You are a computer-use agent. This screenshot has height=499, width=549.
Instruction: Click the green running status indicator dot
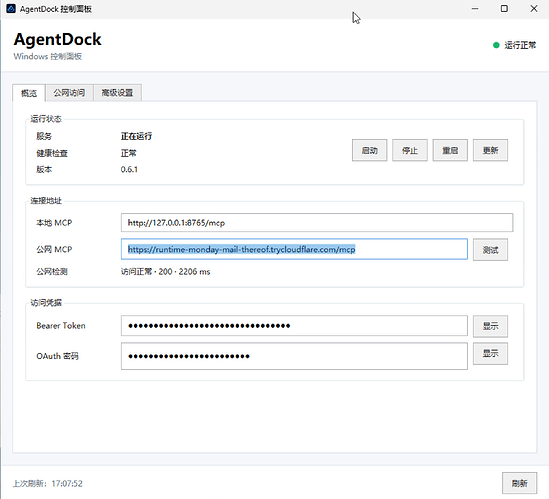(496, 45)
